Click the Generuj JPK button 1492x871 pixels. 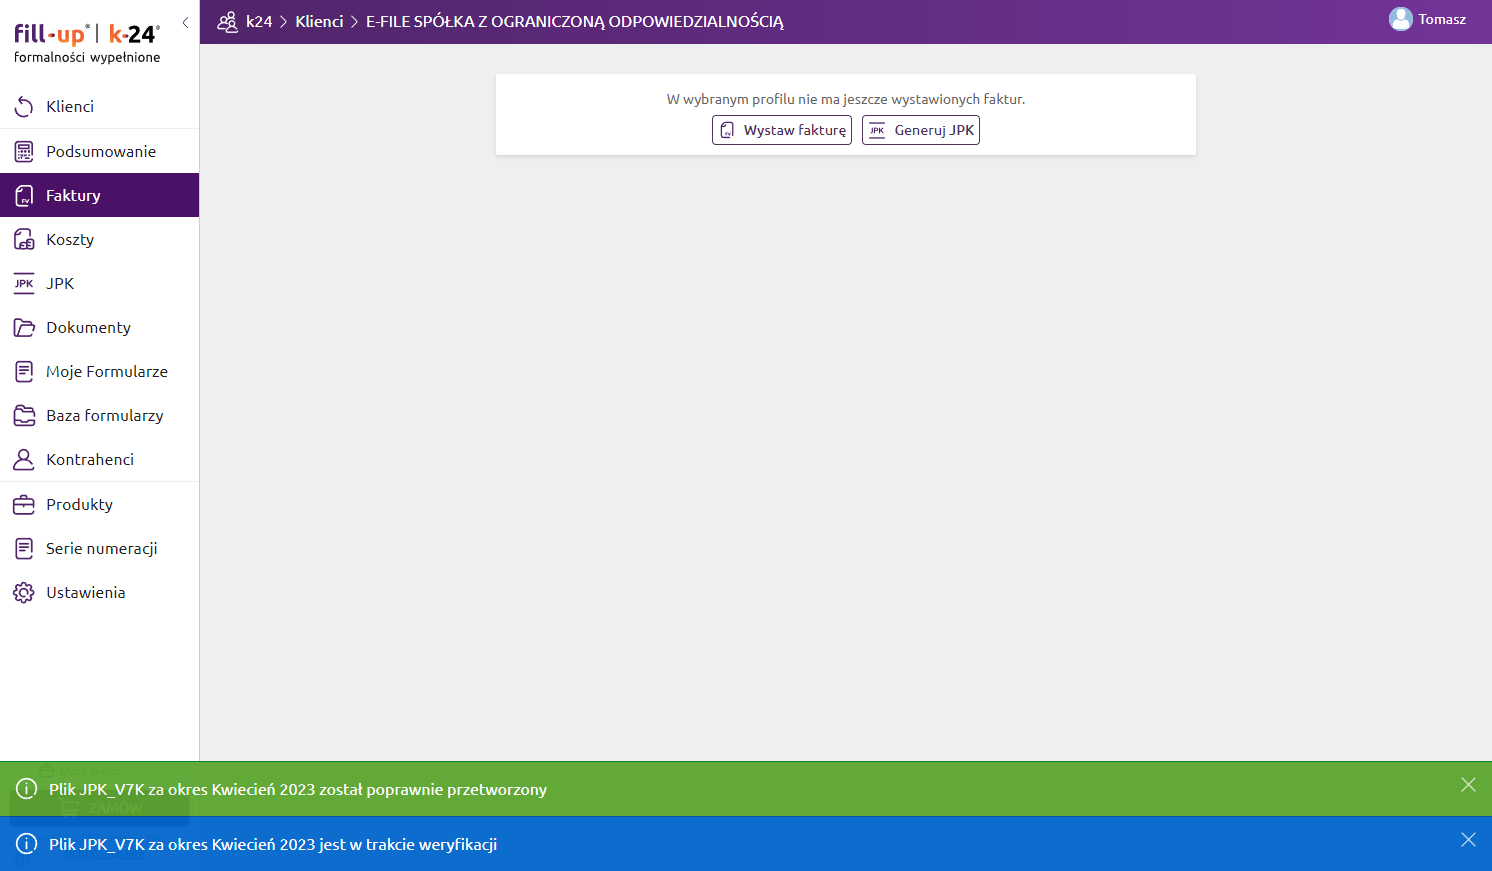tap(921, 130)
